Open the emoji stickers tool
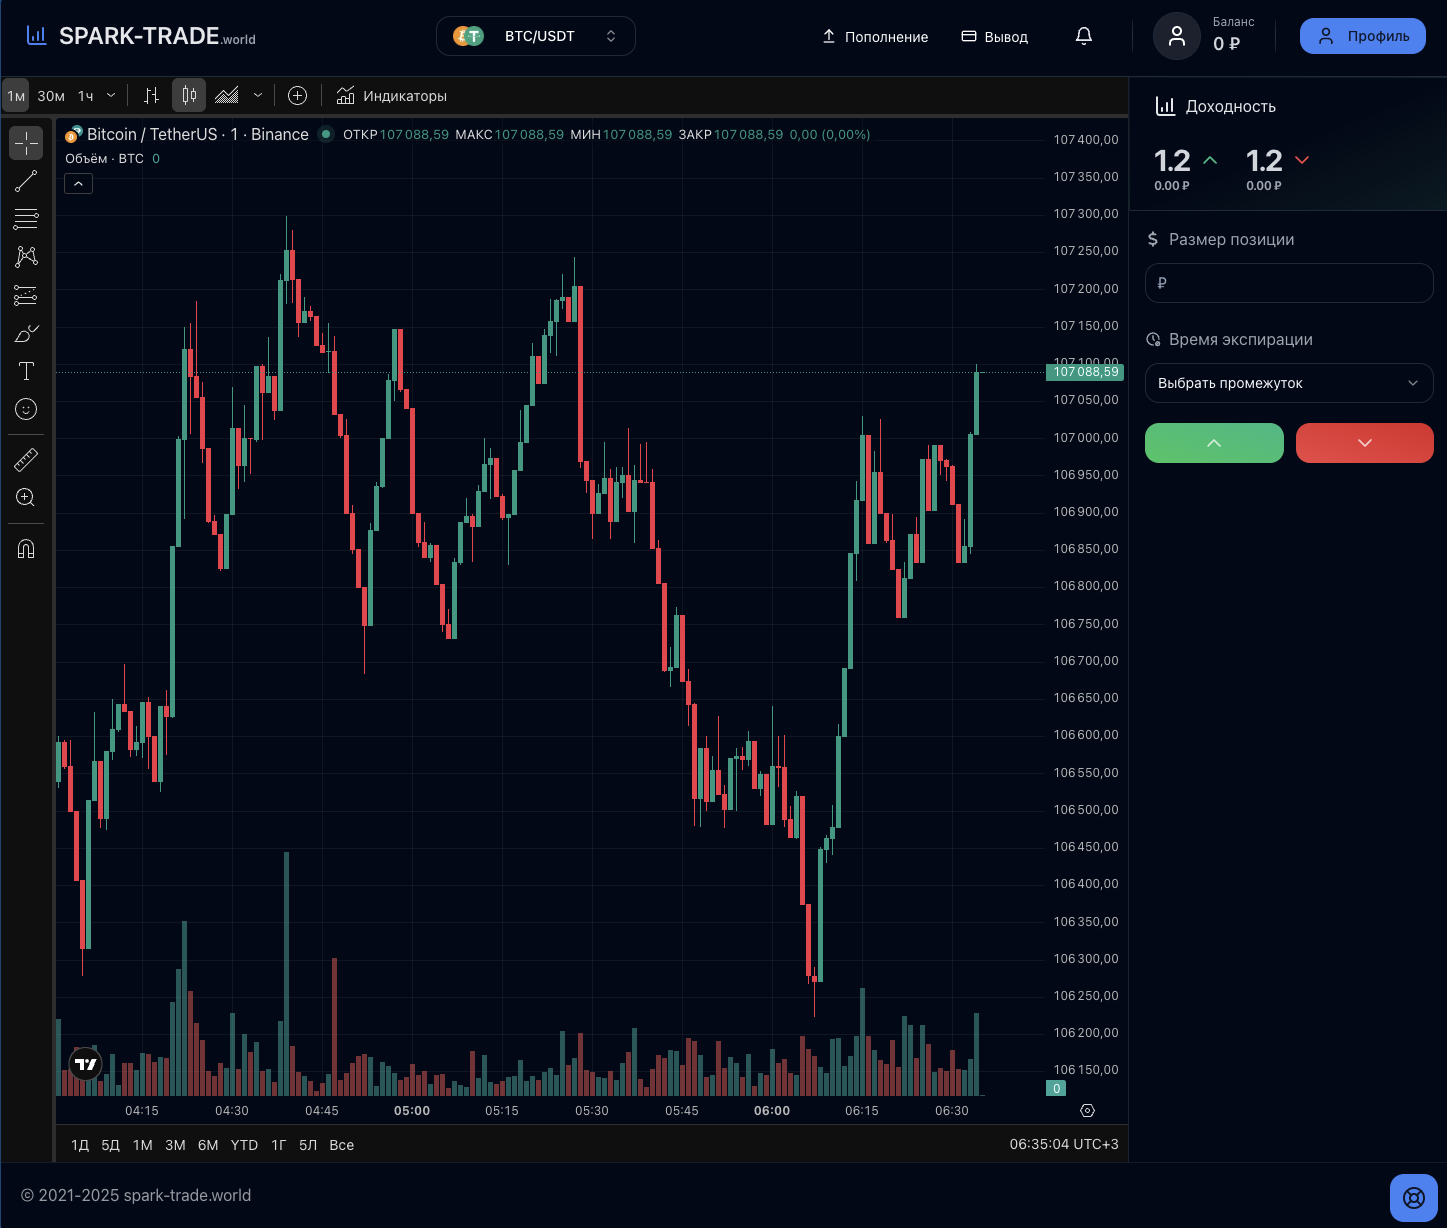This screenshot has width=1447, height=1228. [26, 409]
